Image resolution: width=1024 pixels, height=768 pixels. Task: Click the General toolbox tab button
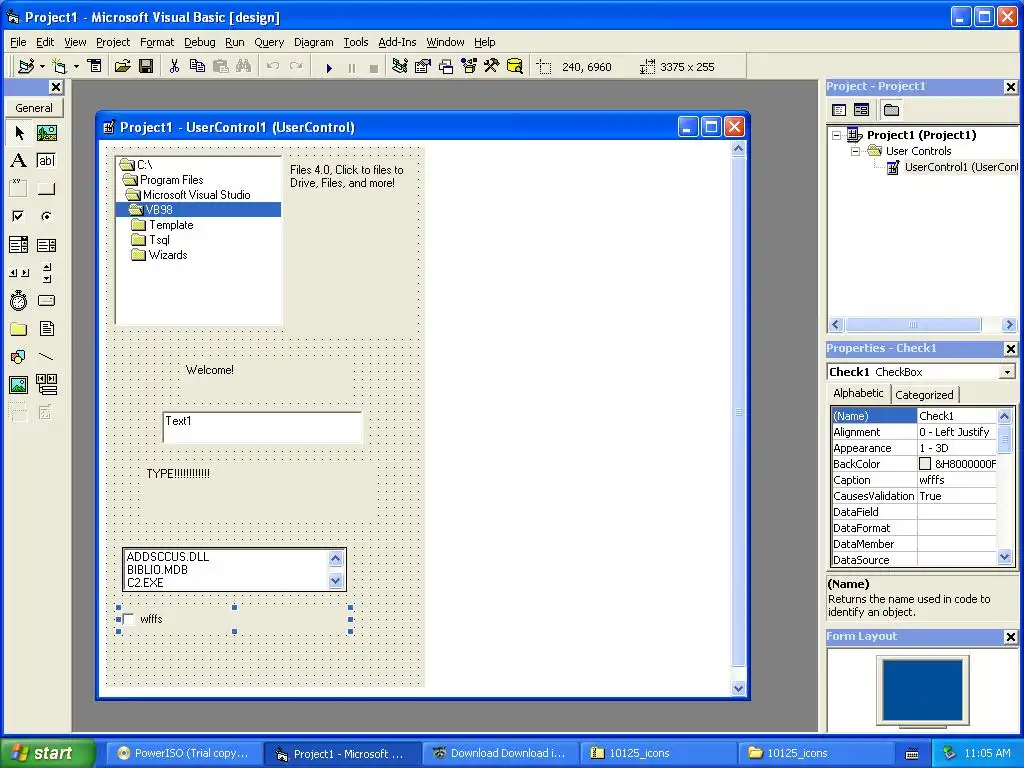pos(34,108)
